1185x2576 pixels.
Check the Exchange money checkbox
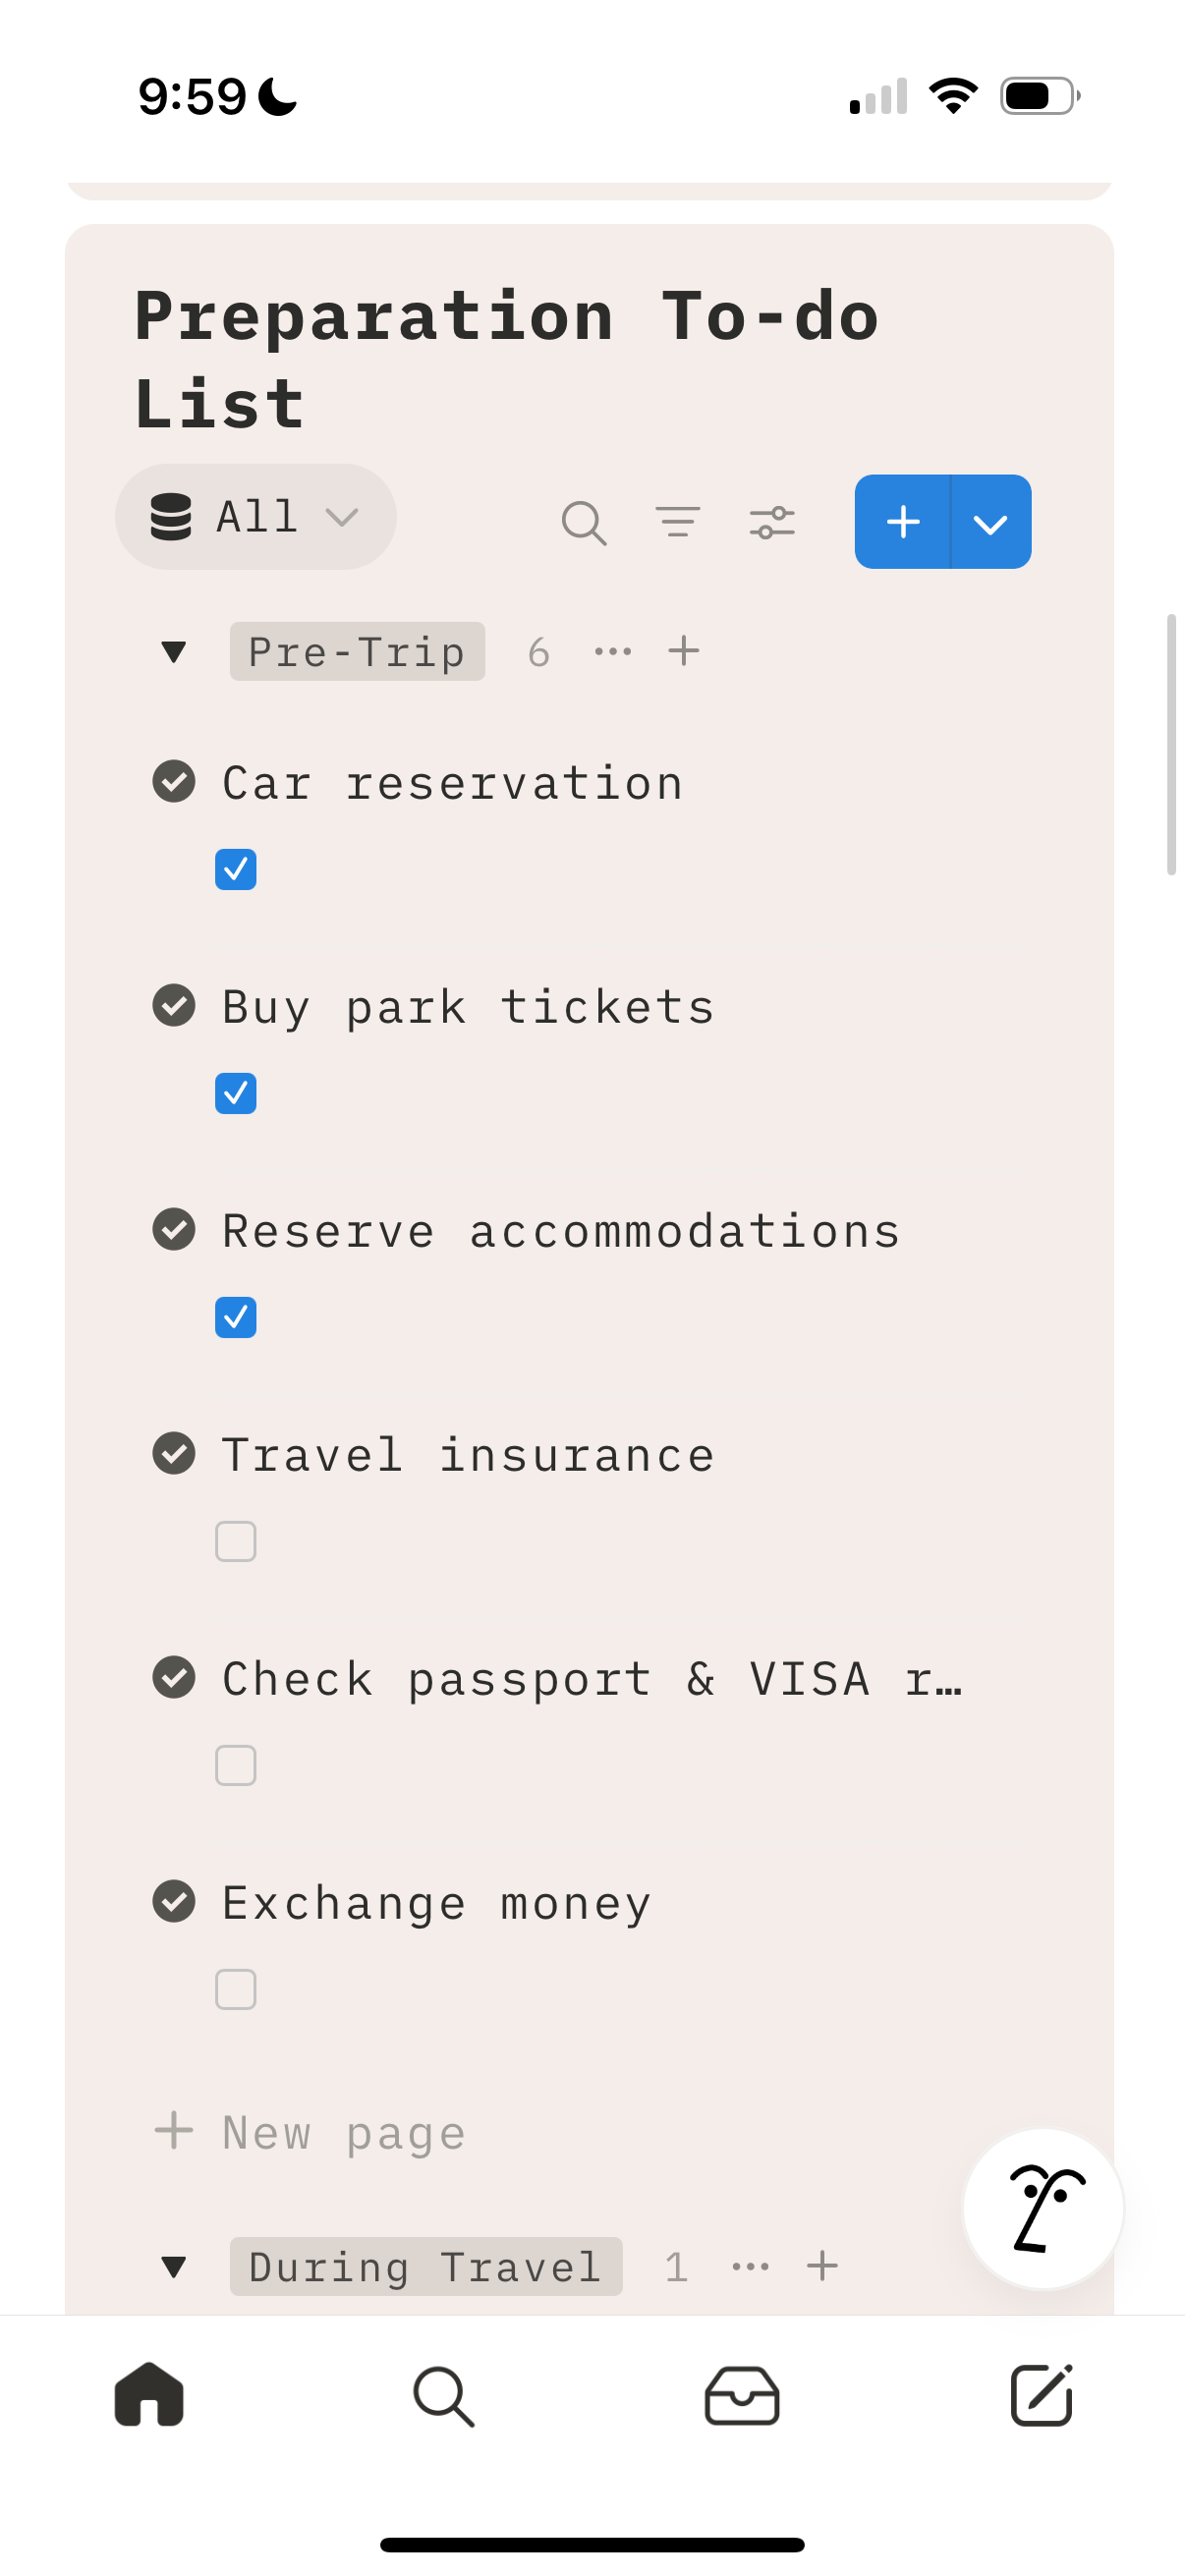click(236, 1990)
